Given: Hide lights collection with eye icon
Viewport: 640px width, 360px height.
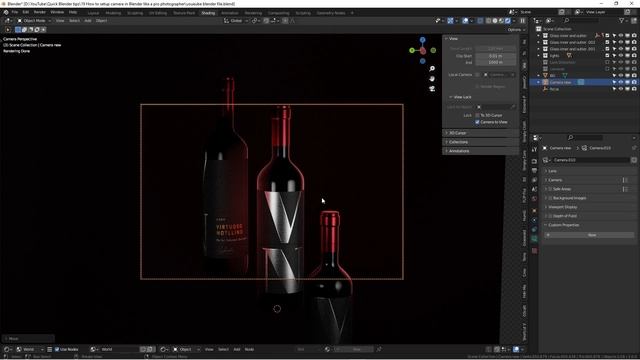Looking at the screenshot, I should 620,56.
